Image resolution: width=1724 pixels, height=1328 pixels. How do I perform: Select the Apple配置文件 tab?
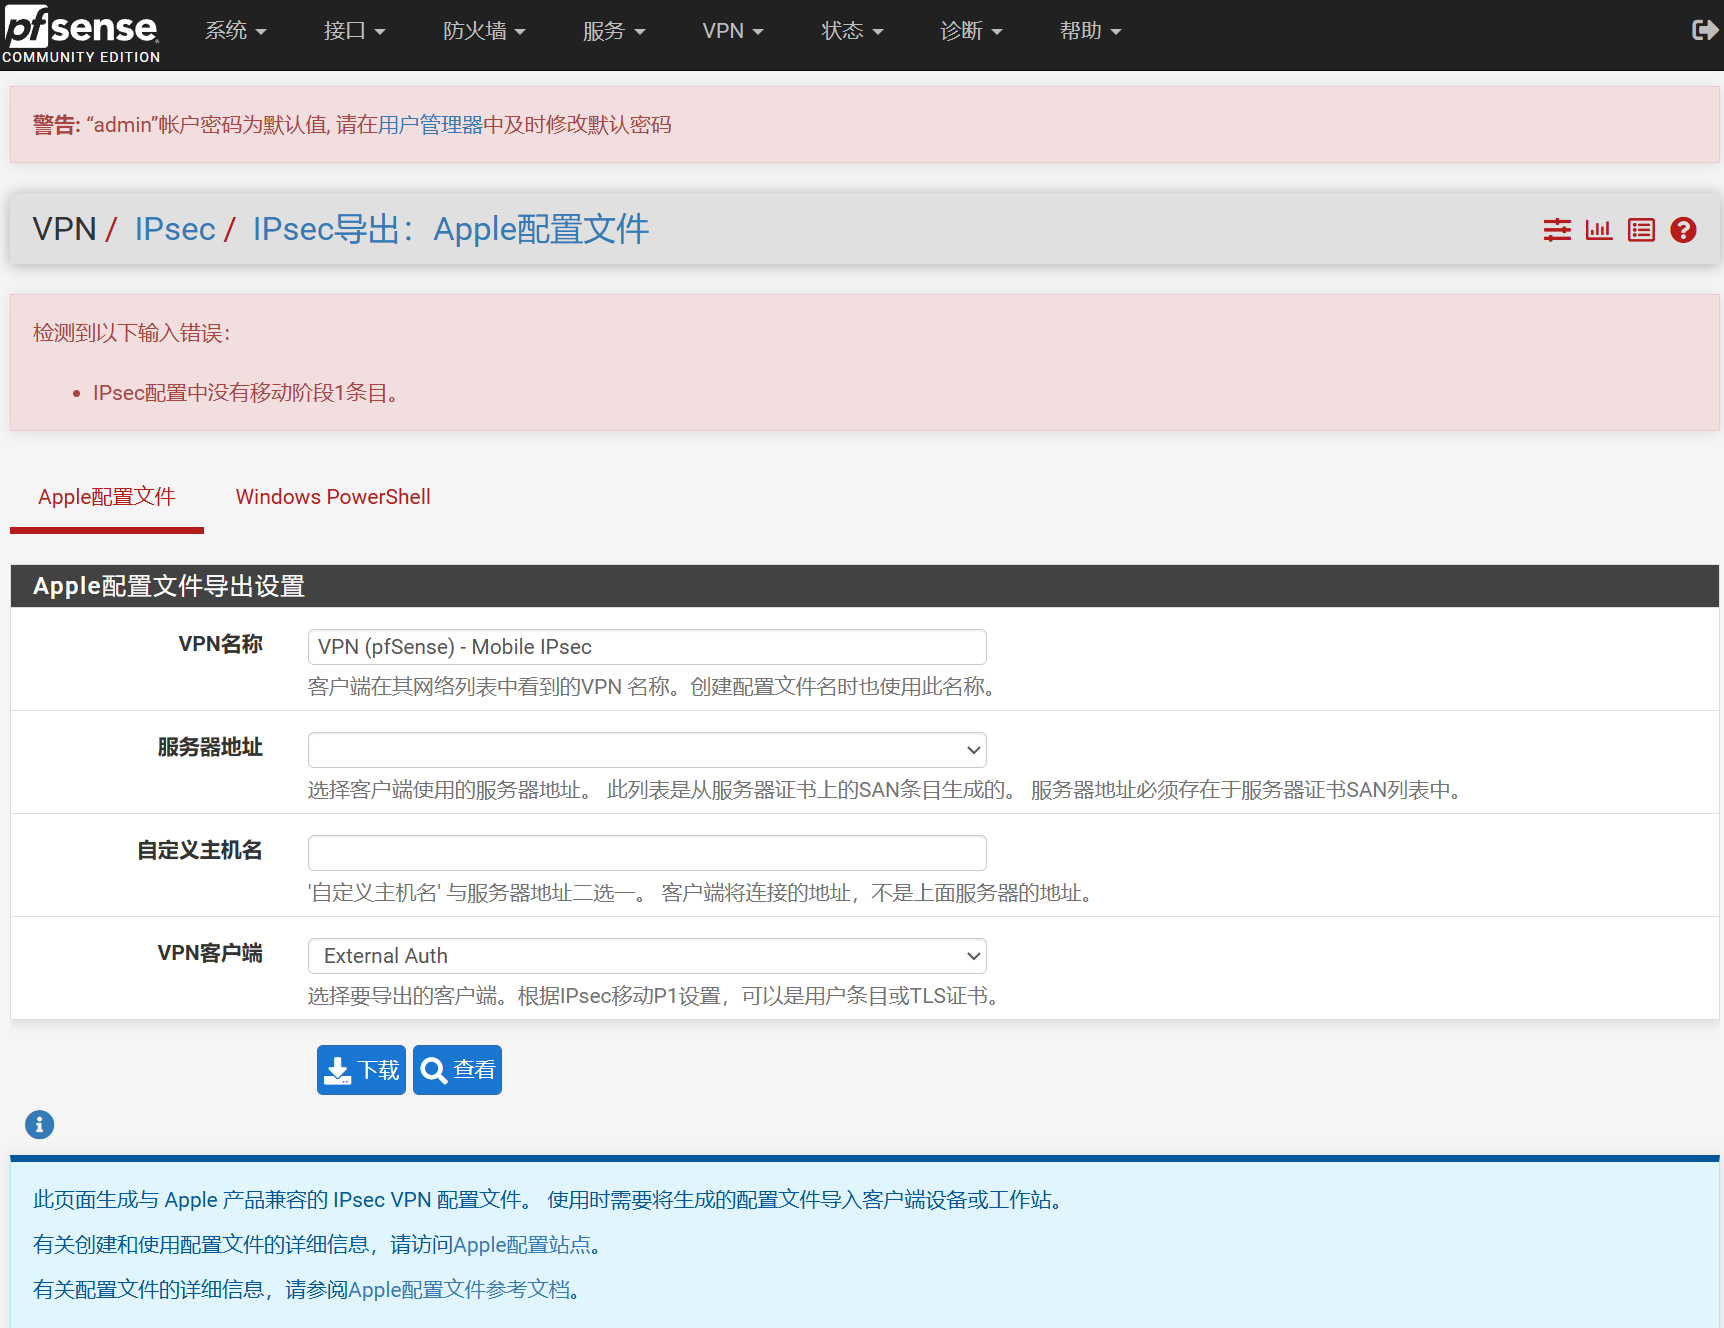pyautogui.click(x=107, y=497)
